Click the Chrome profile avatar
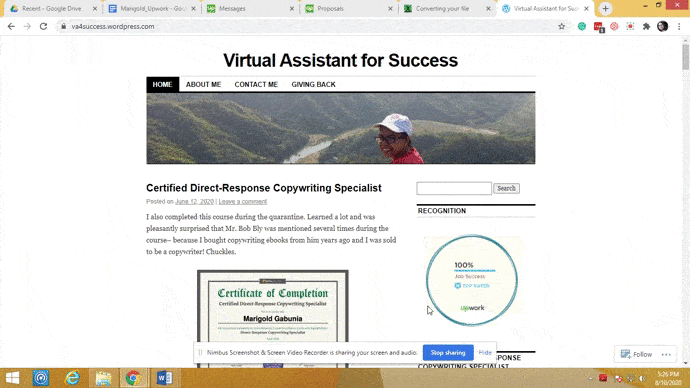The image size is (690, 388). point(662,26)
